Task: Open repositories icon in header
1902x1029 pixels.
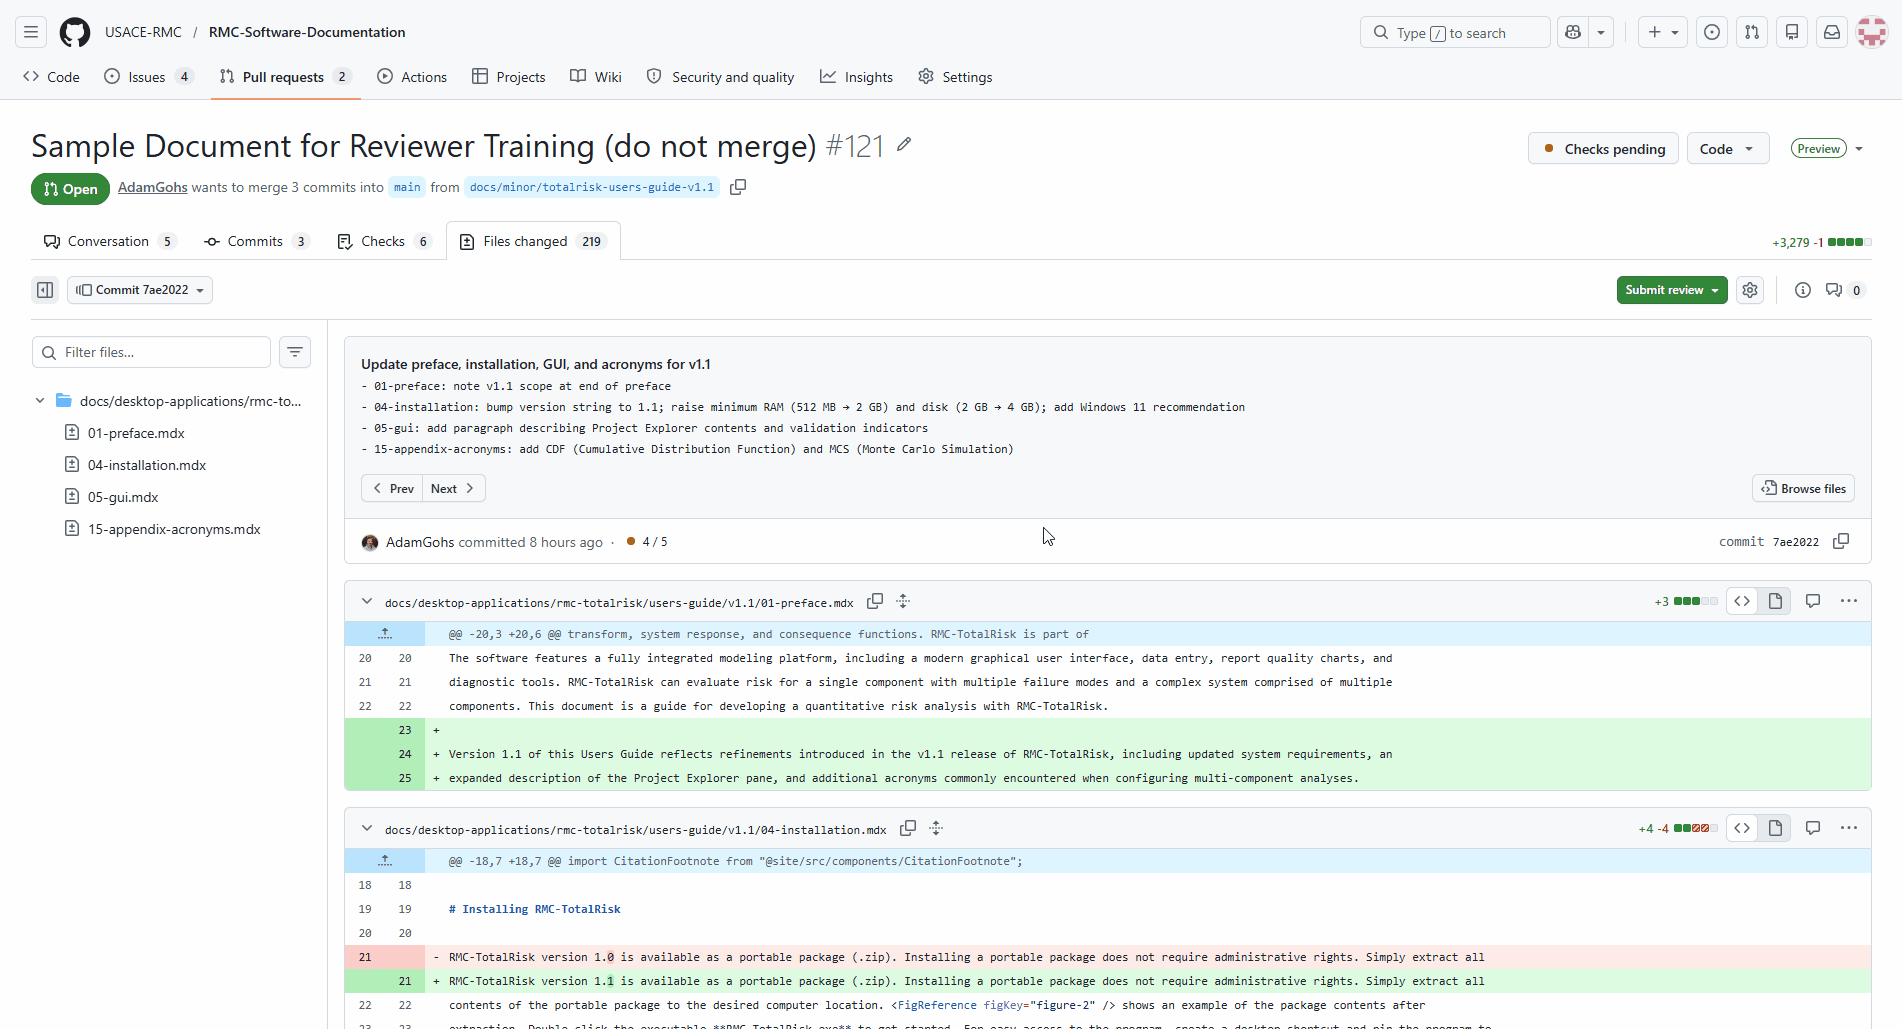Action: tap(1792, 32)
